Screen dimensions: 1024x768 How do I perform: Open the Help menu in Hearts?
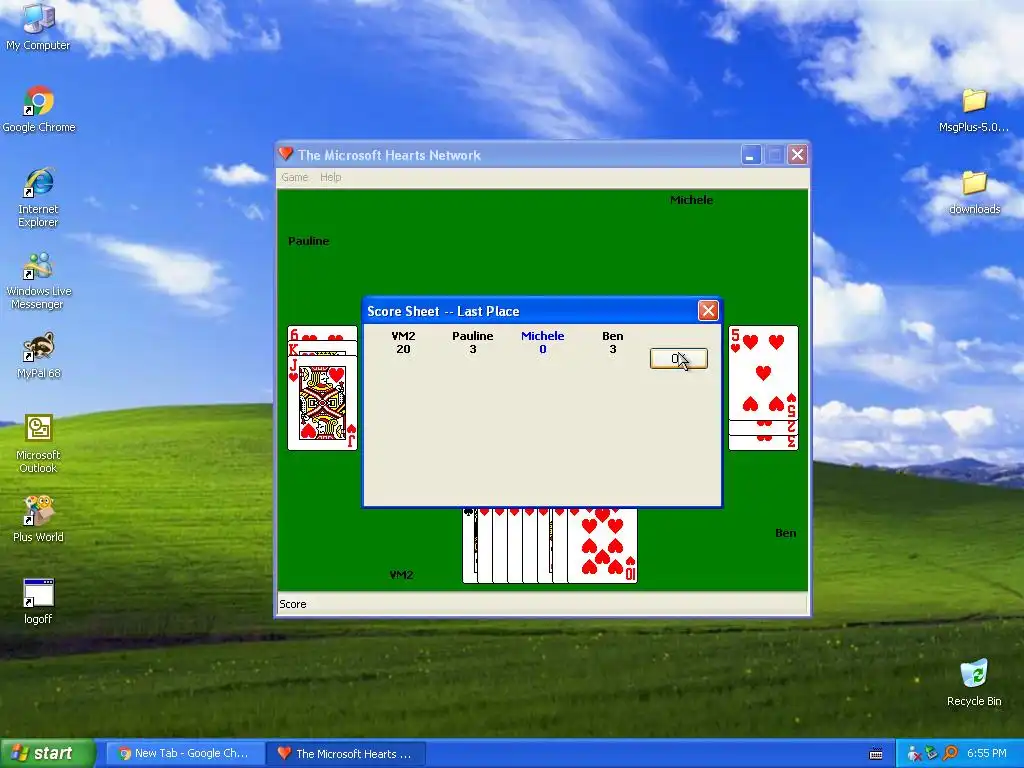point(330,177)
